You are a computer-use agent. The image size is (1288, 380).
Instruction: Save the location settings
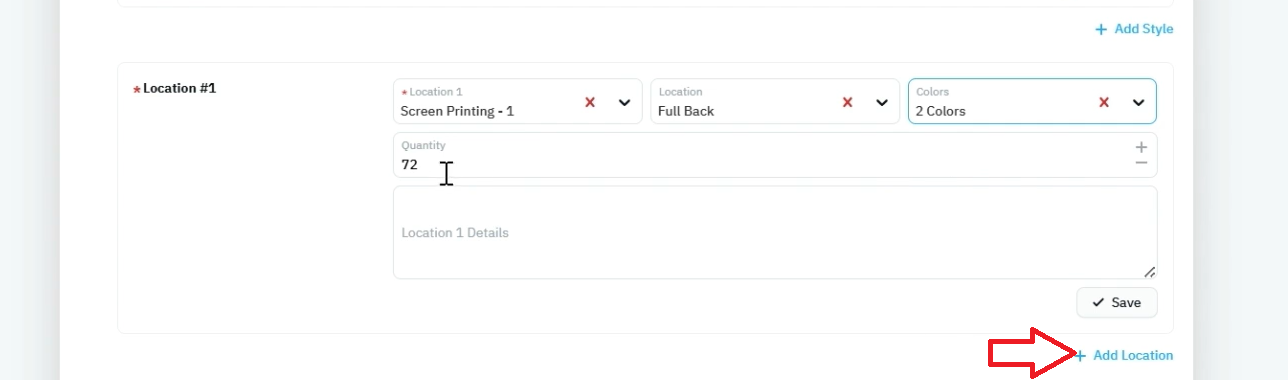(x=1117, y=302)
